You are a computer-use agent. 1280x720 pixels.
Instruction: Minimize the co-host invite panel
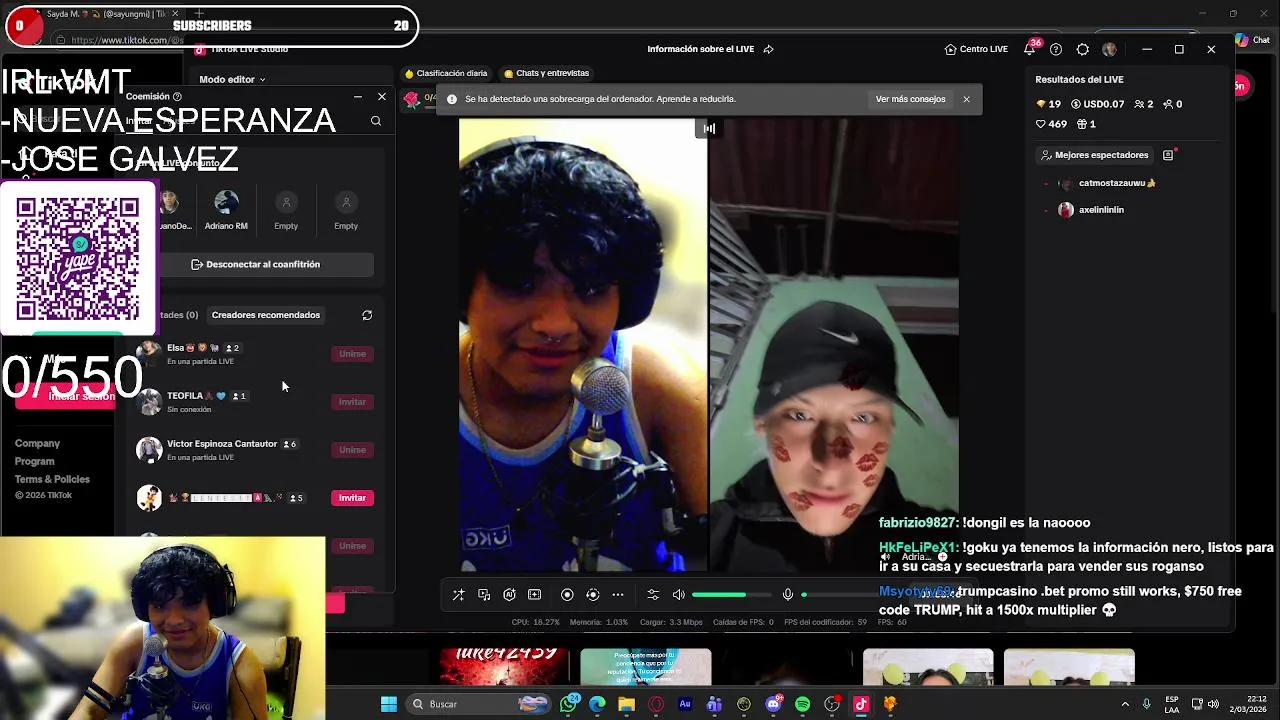click(x=358, y=97)
